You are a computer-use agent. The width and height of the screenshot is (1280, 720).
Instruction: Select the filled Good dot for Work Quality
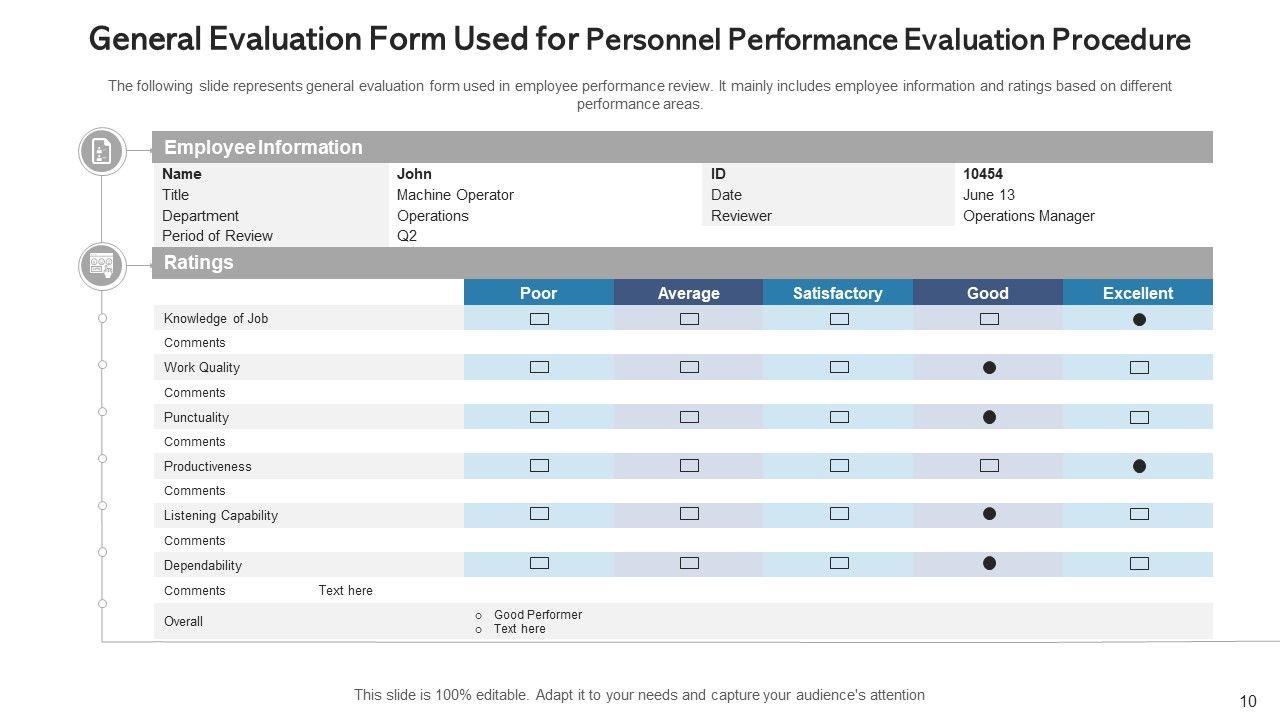click(x=989, y=368)
